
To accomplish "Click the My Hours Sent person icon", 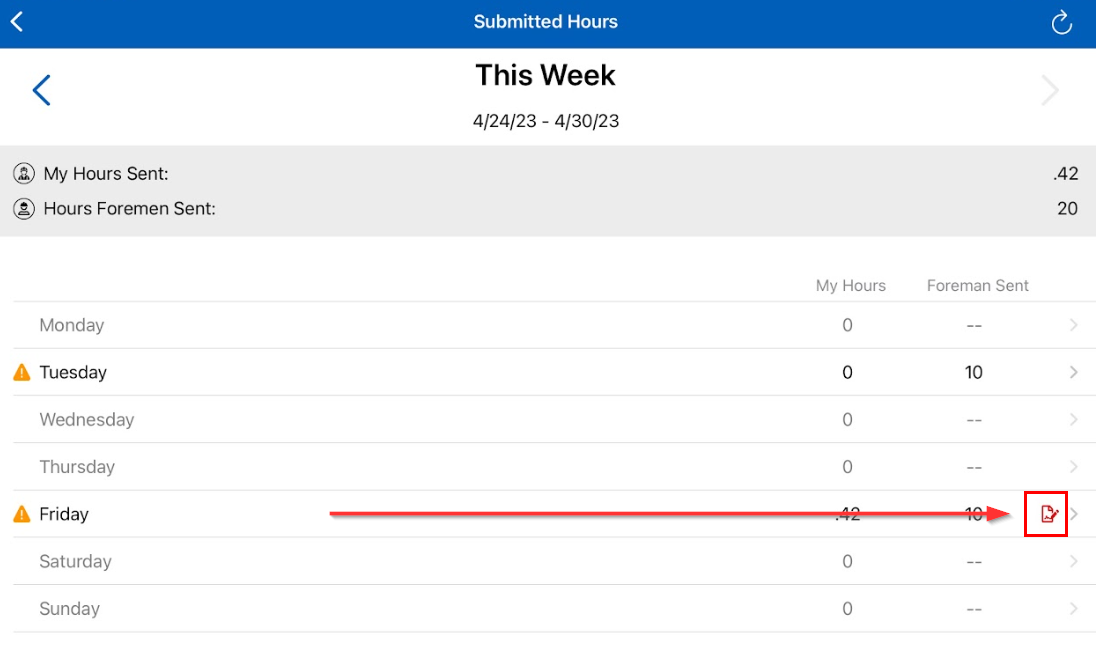I will point(24,174).
